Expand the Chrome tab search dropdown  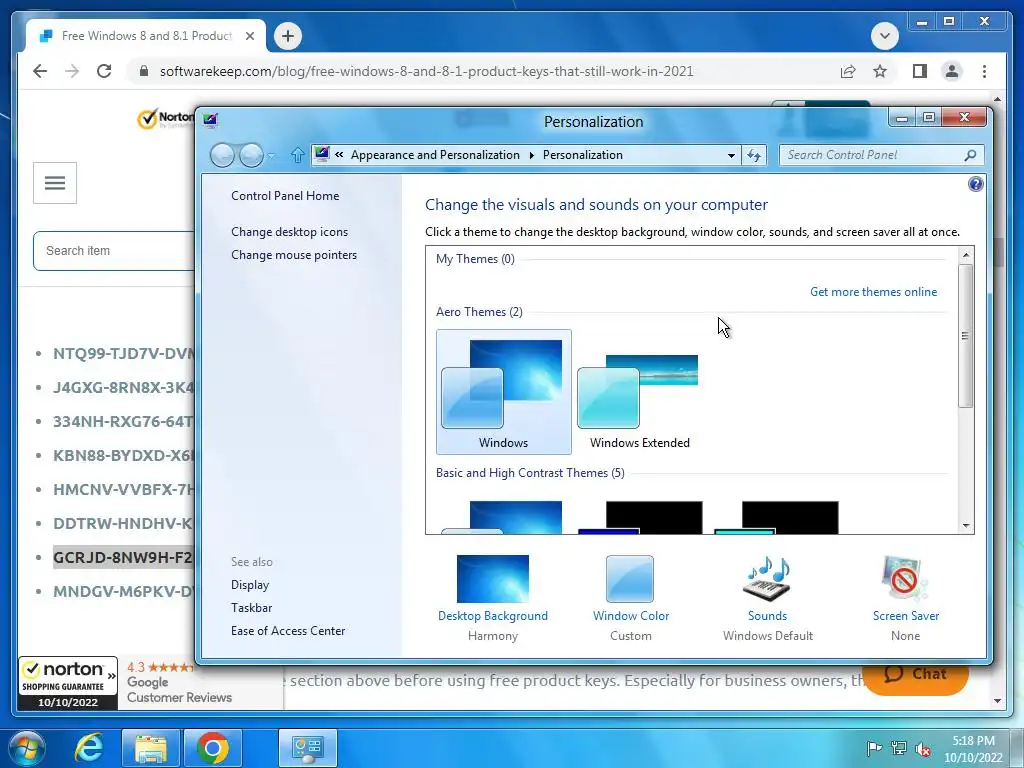884,35
